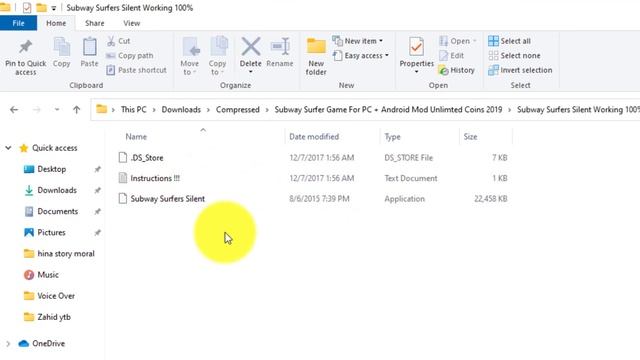Open Desktop in Quick access

pos(51,169)
